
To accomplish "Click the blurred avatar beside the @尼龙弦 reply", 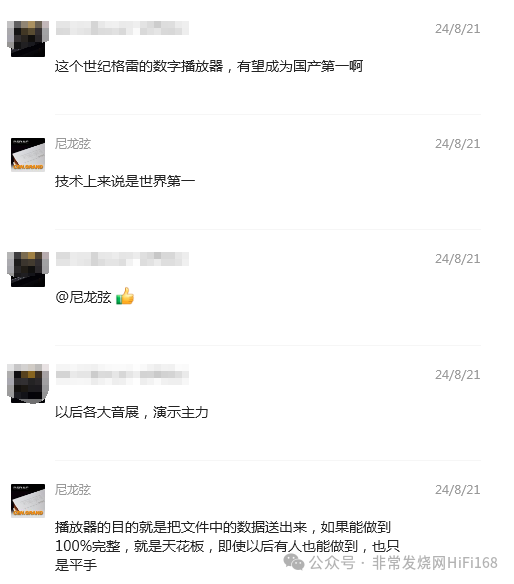I will (x=28, y=269).
